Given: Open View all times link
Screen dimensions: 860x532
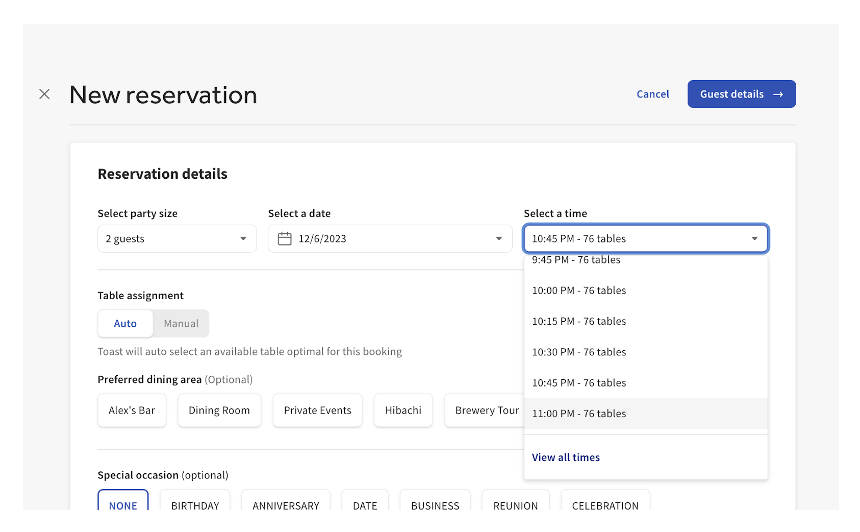Looking at the screenshot, I should tap(566, 458).
